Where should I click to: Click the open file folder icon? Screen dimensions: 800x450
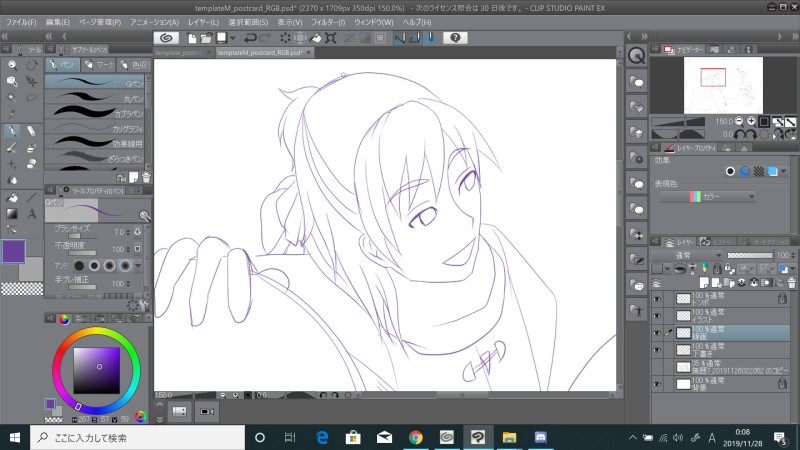[206, 38]
